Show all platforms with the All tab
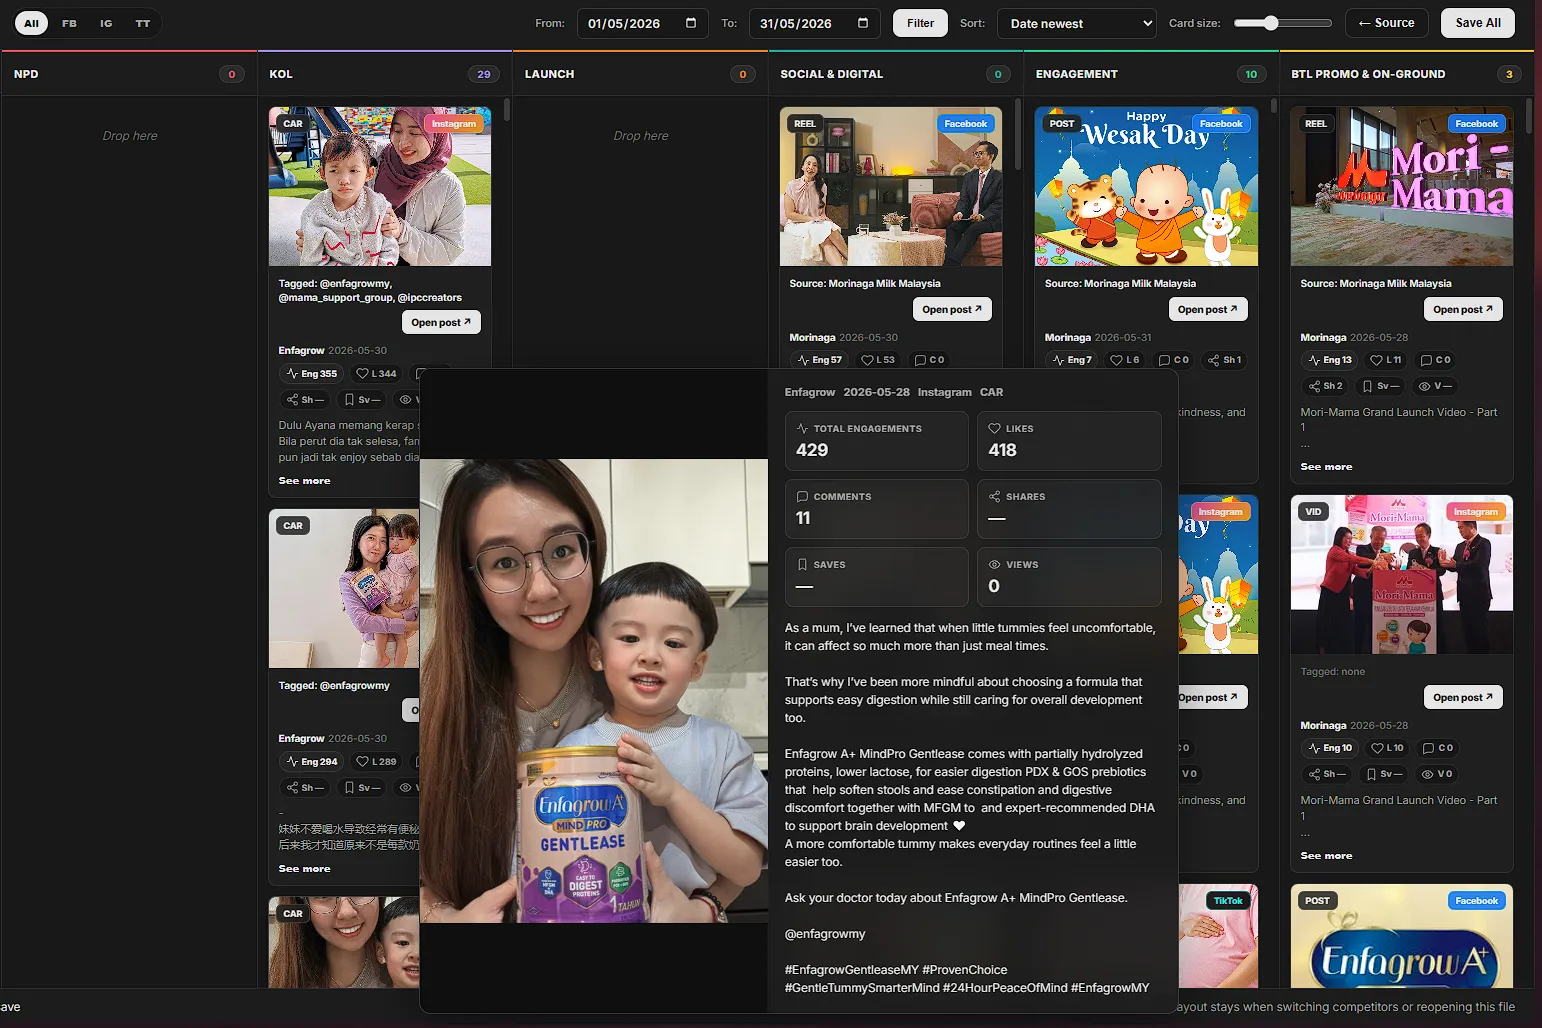The image size is (1542, 1028). pyautogui.click(x=32, y=23)
